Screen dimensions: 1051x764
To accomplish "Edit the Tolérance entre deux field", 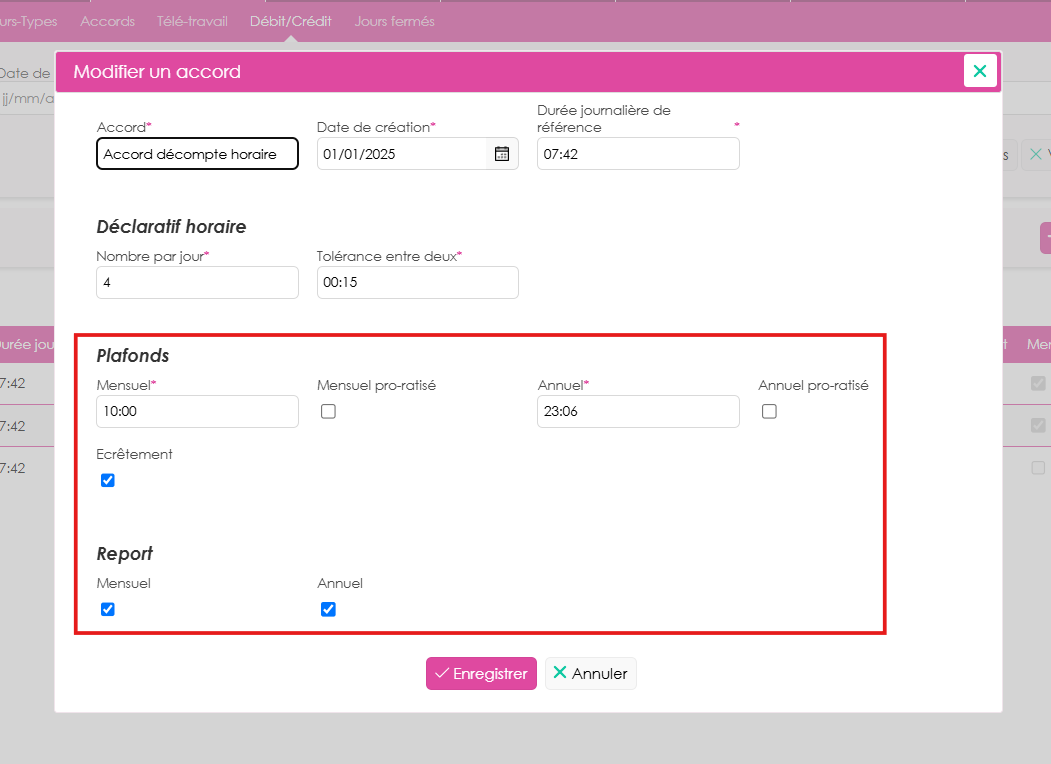I will (x=418, y=283).
